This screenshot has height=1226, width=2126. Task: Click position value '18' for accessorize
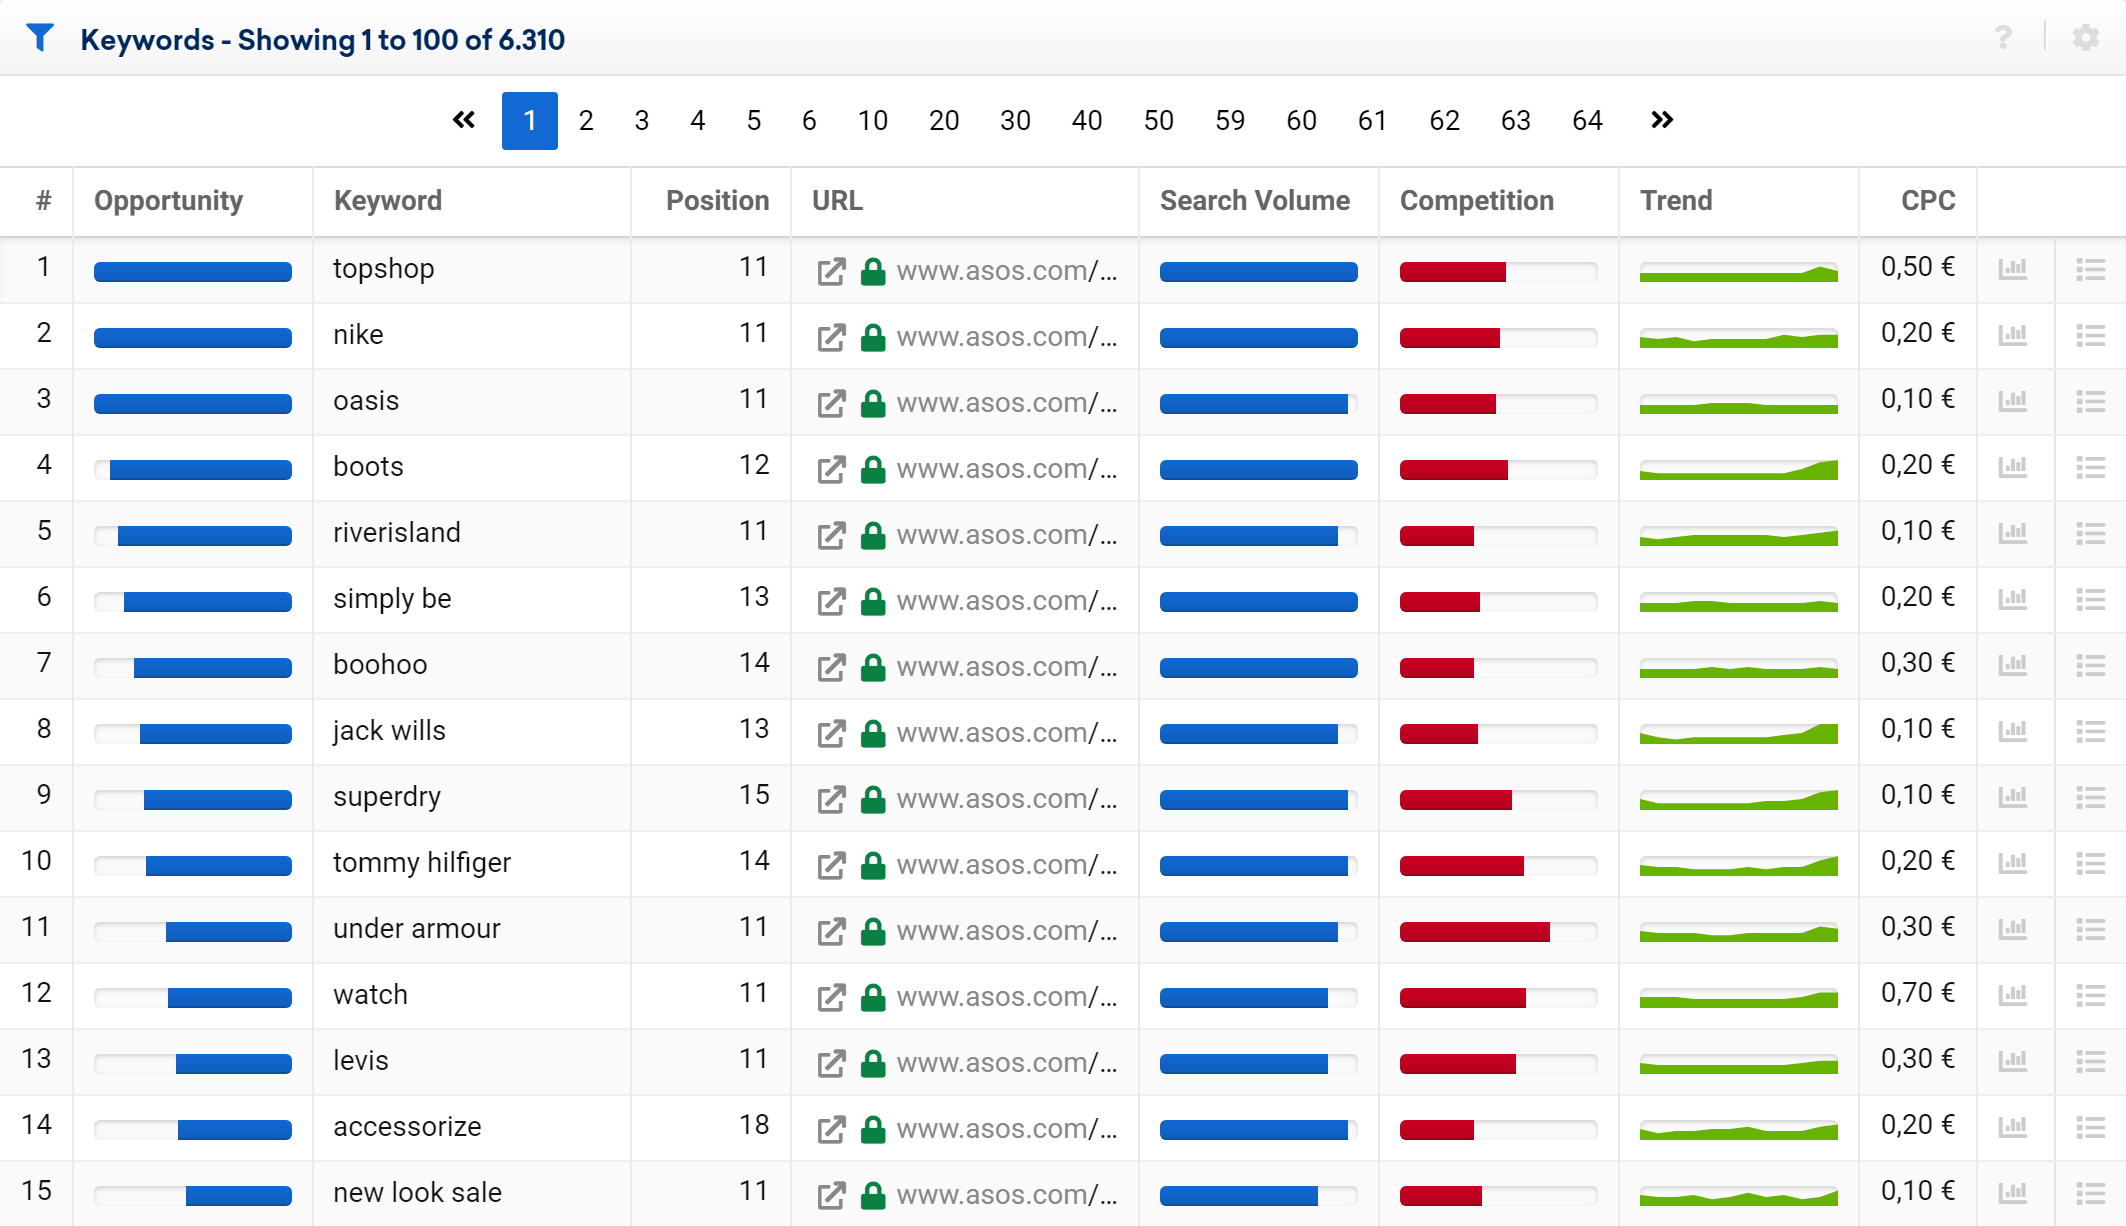754,1125
